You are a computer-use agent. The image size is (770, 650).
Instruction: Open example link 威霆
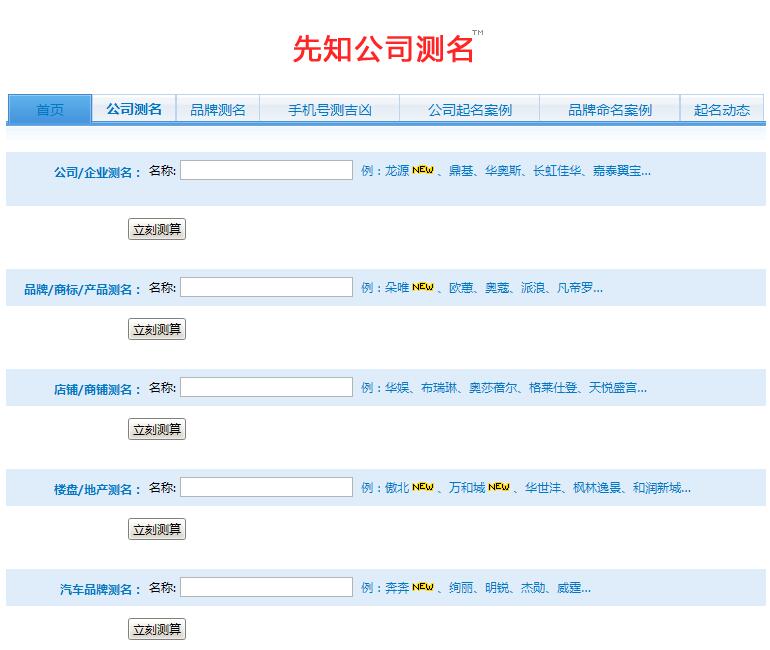[569, 588]
